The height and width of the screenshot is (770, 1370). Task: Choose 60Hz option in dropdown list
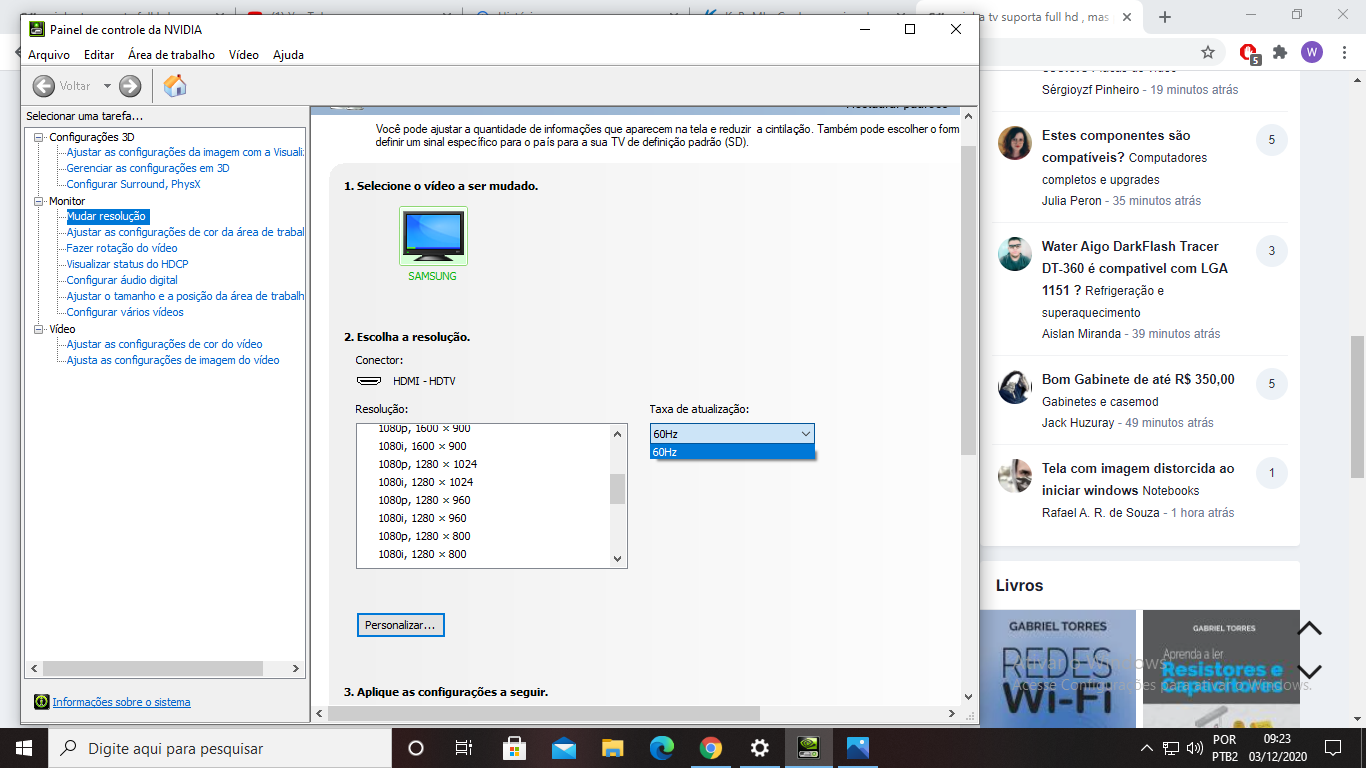(x=732, y=452)
